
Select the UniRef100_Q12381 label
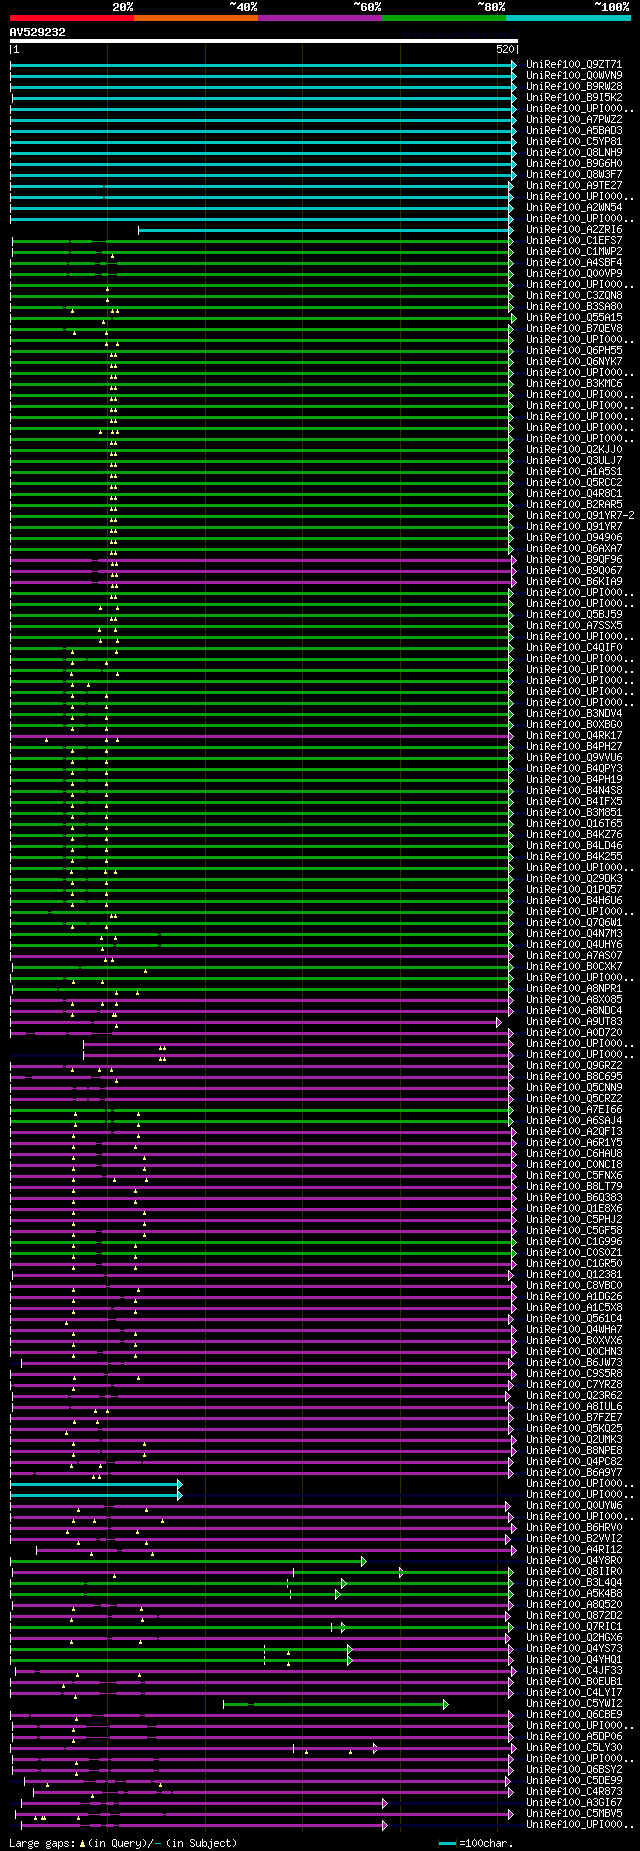pyautogui.click(x=574, y=1274)
